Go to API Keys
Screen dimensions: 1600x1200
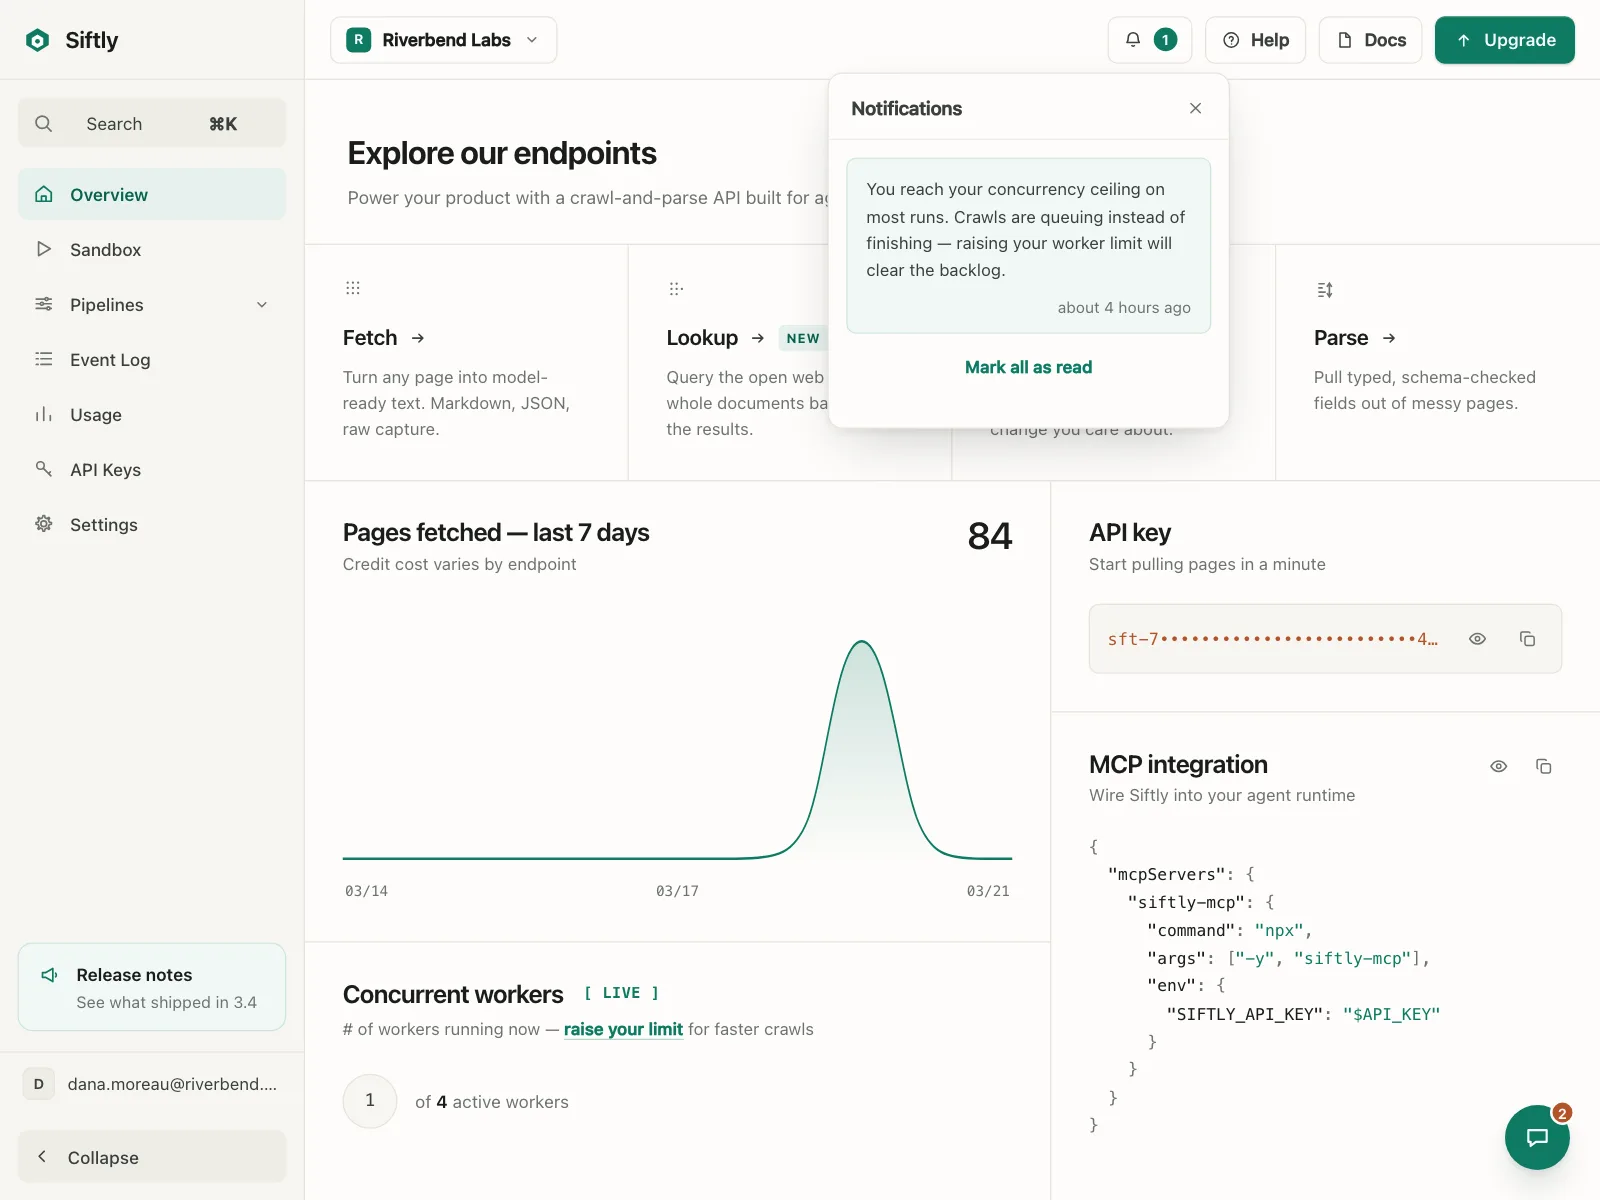coord(152,469)
